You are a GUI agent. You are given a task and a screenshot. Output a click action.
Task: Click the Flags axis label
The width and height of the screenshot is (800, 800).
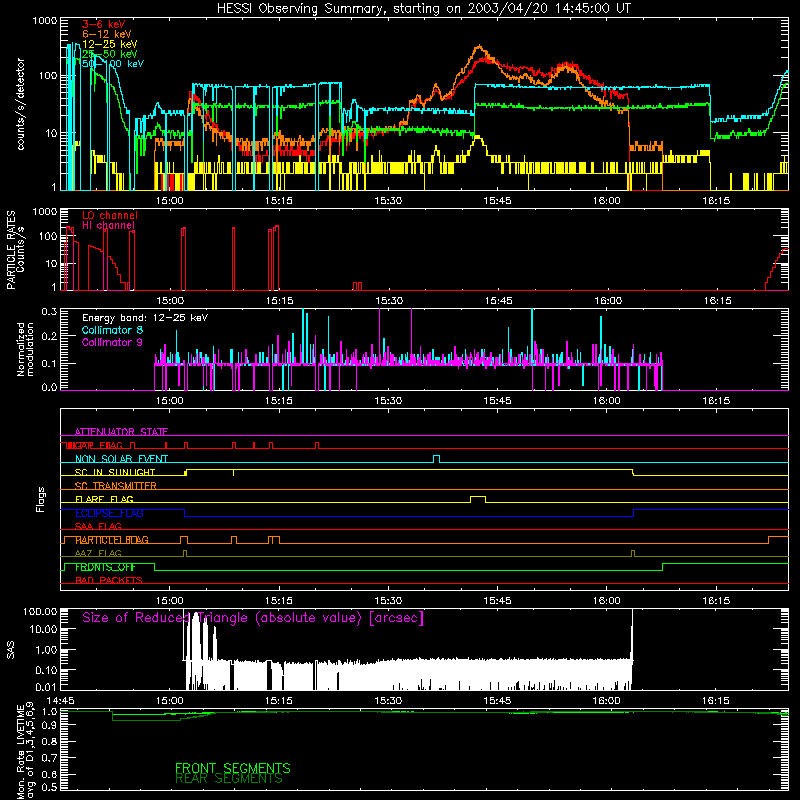click(x=41, y=499)
